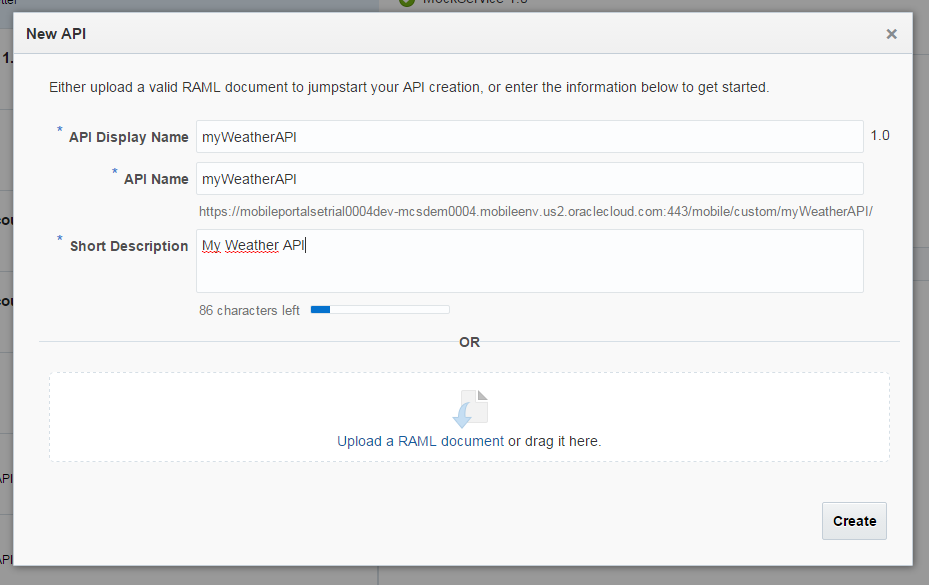Click into the API Name field
This screenshot has height=585, width=929.
(529, 179)
